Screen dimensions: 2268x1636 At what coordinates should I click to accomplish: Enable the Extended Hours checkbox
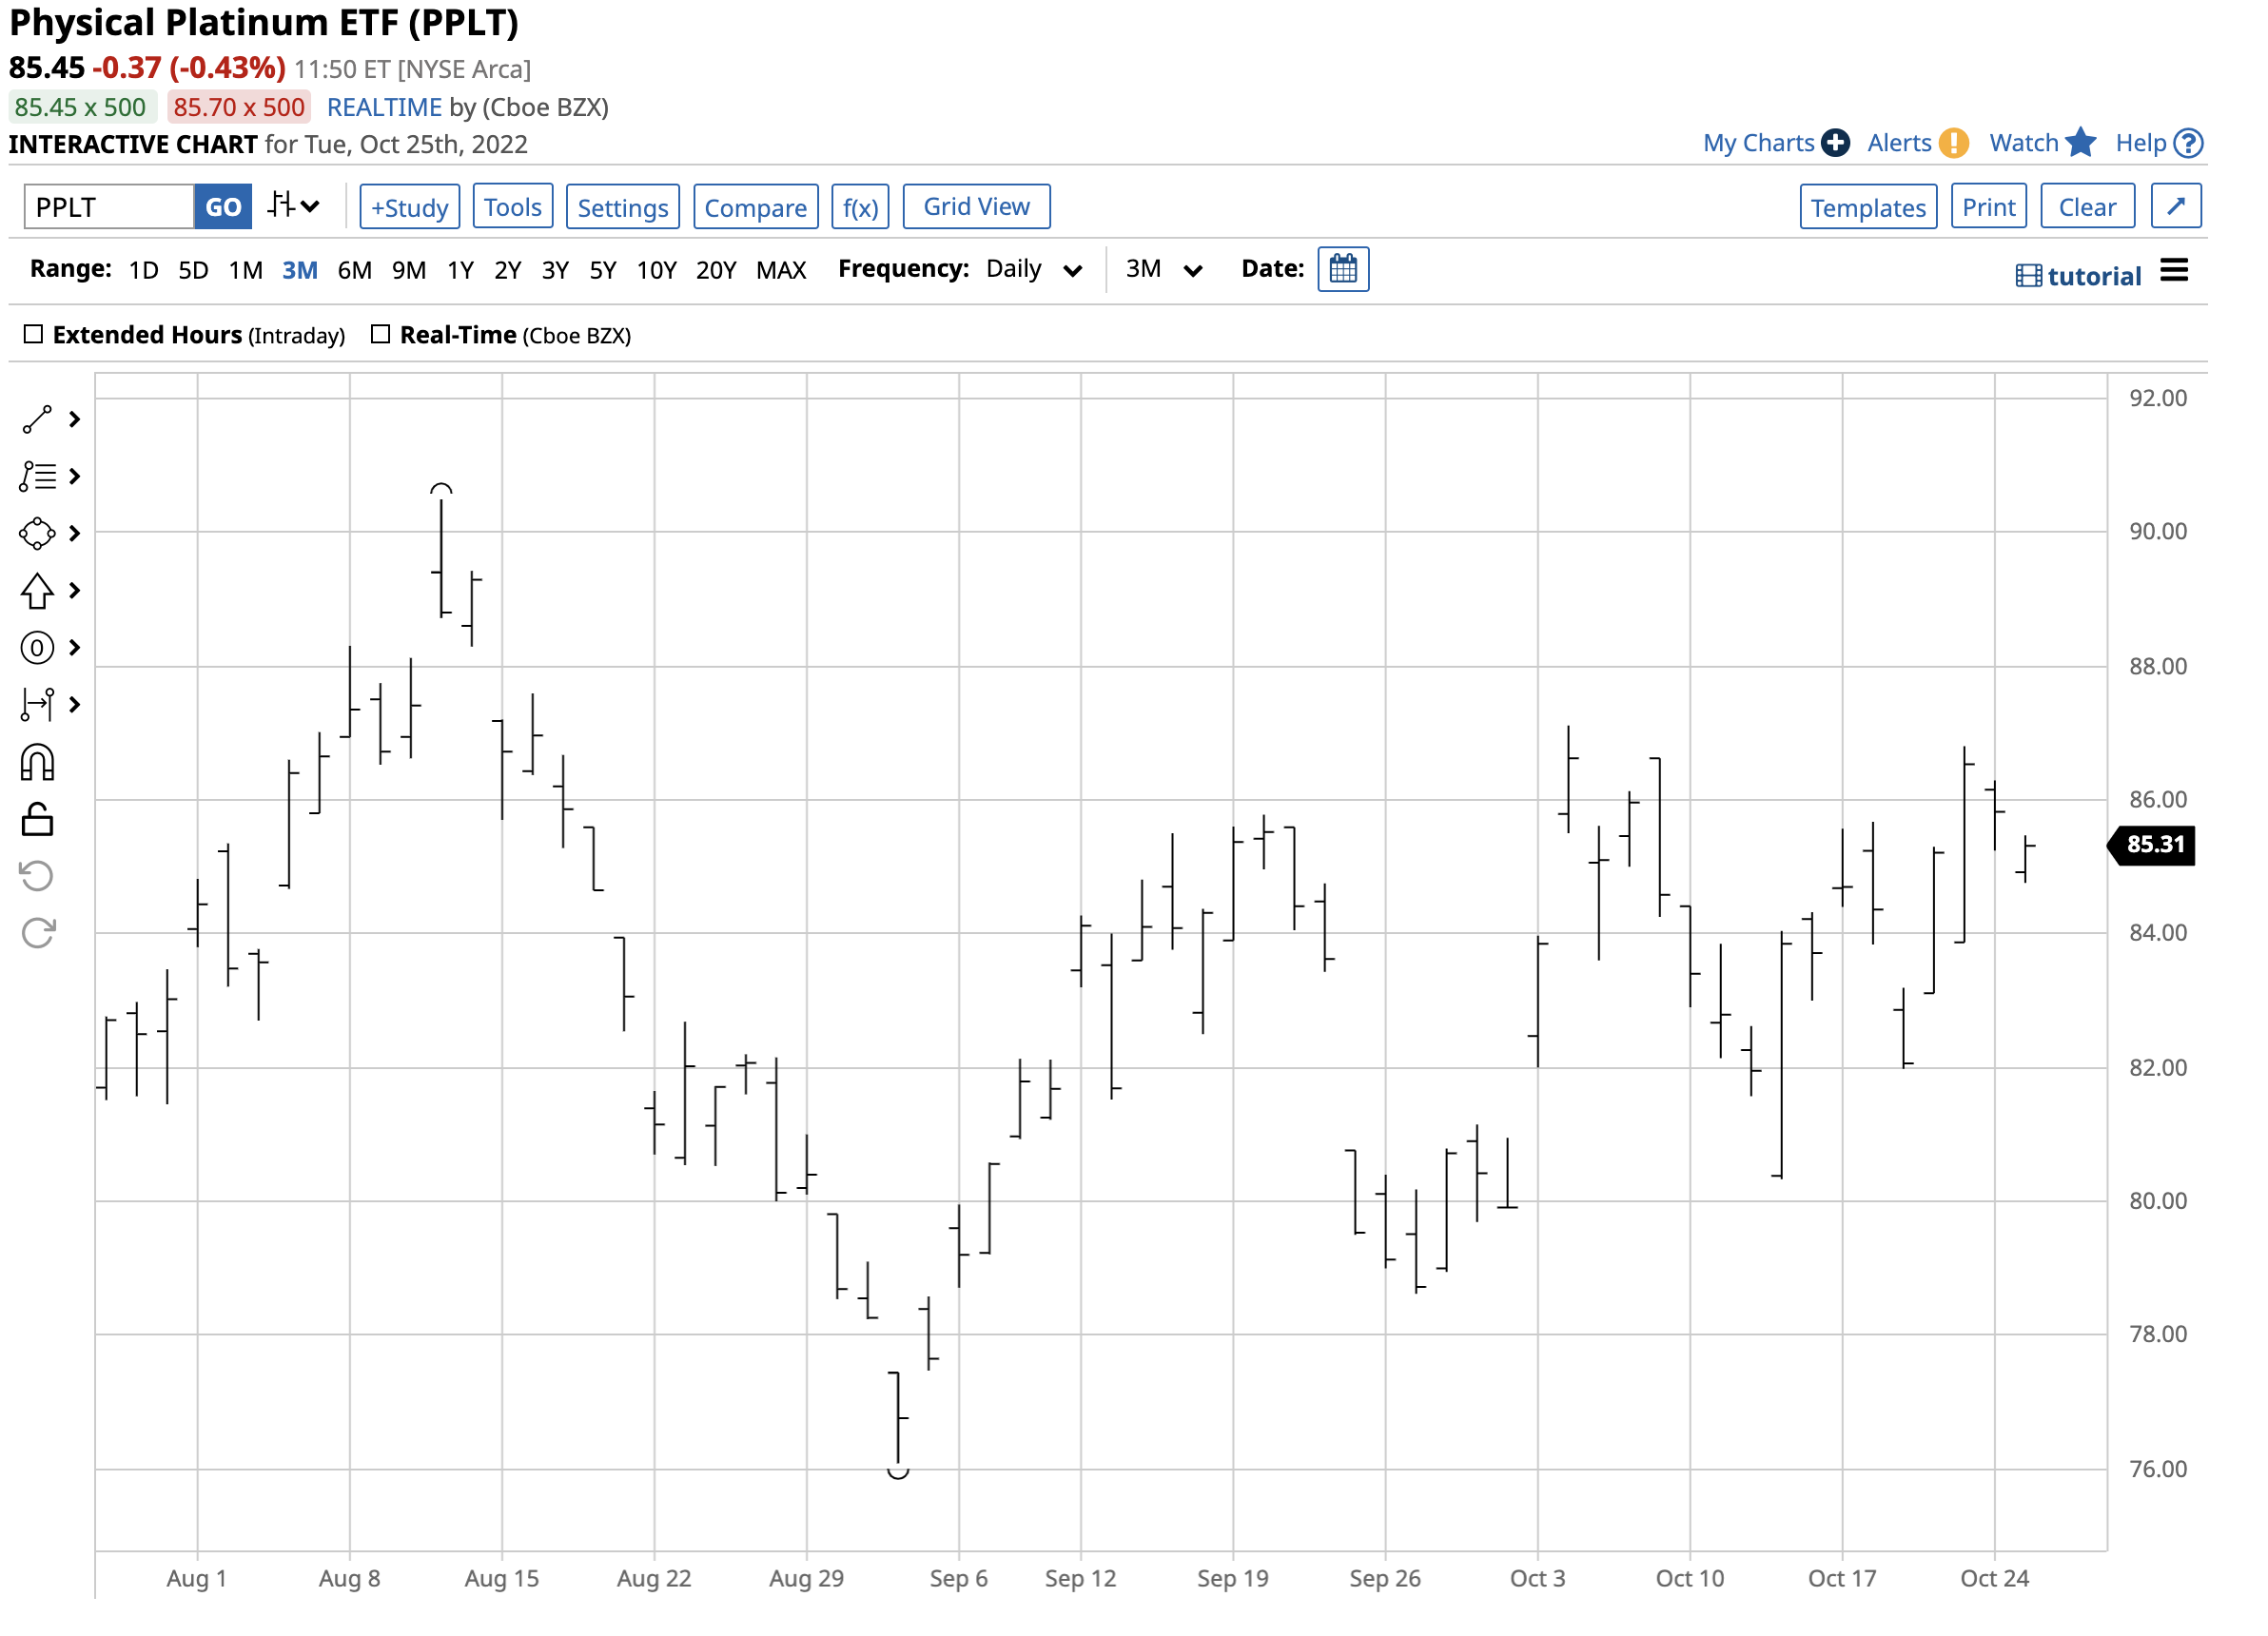[34, 335]
